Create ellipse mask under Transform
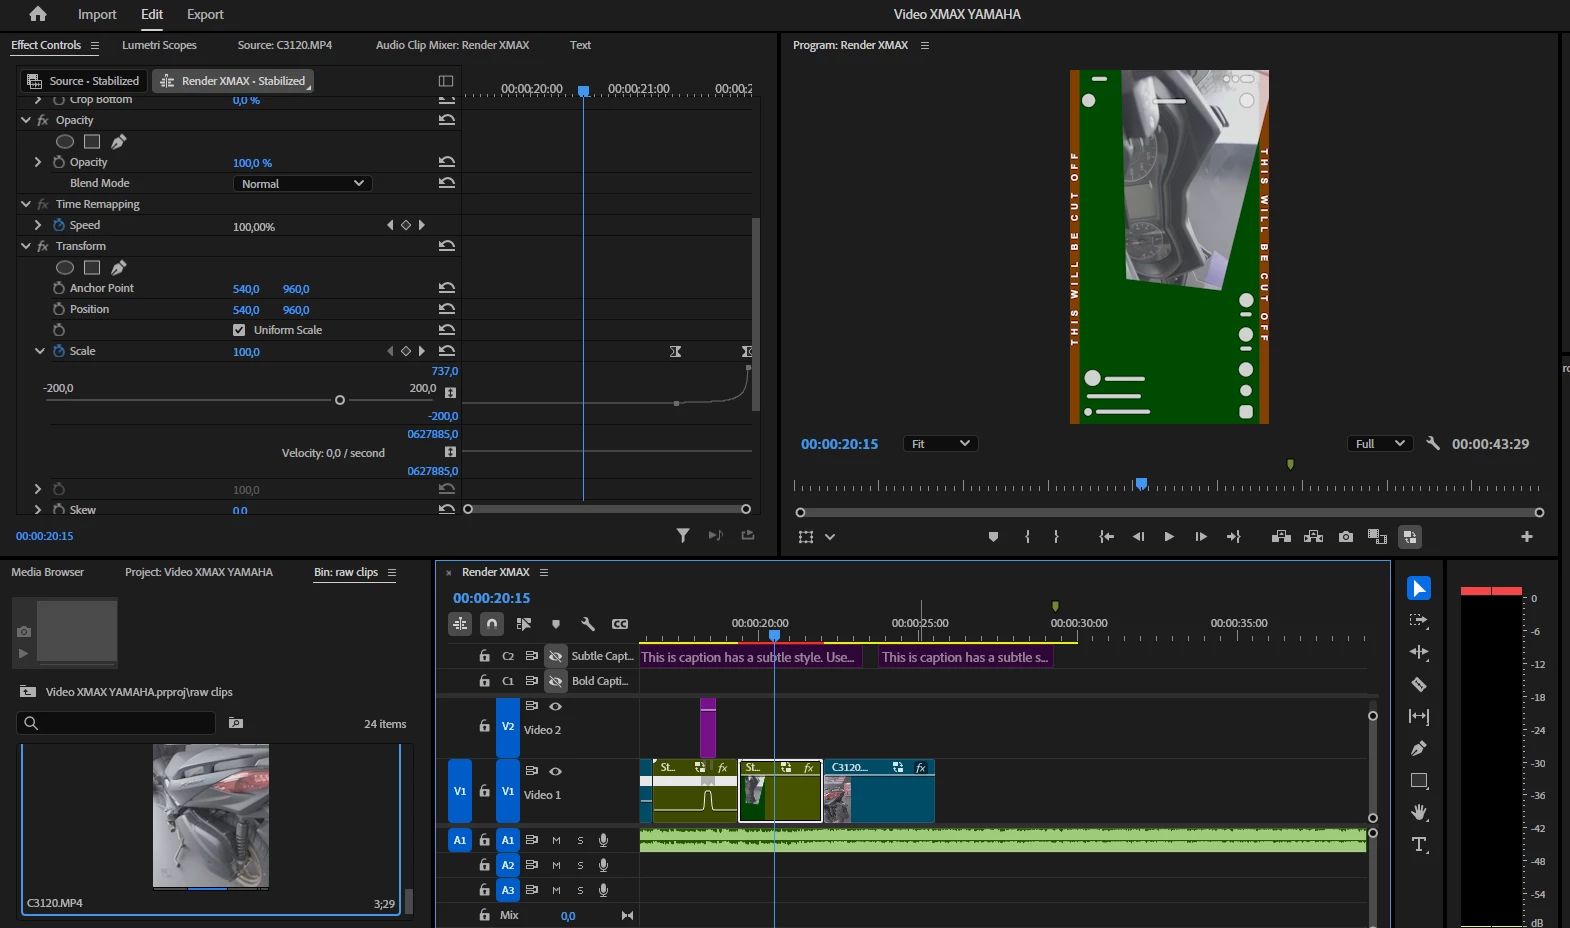Screen dimensions: 1570x928 (65, 267)
